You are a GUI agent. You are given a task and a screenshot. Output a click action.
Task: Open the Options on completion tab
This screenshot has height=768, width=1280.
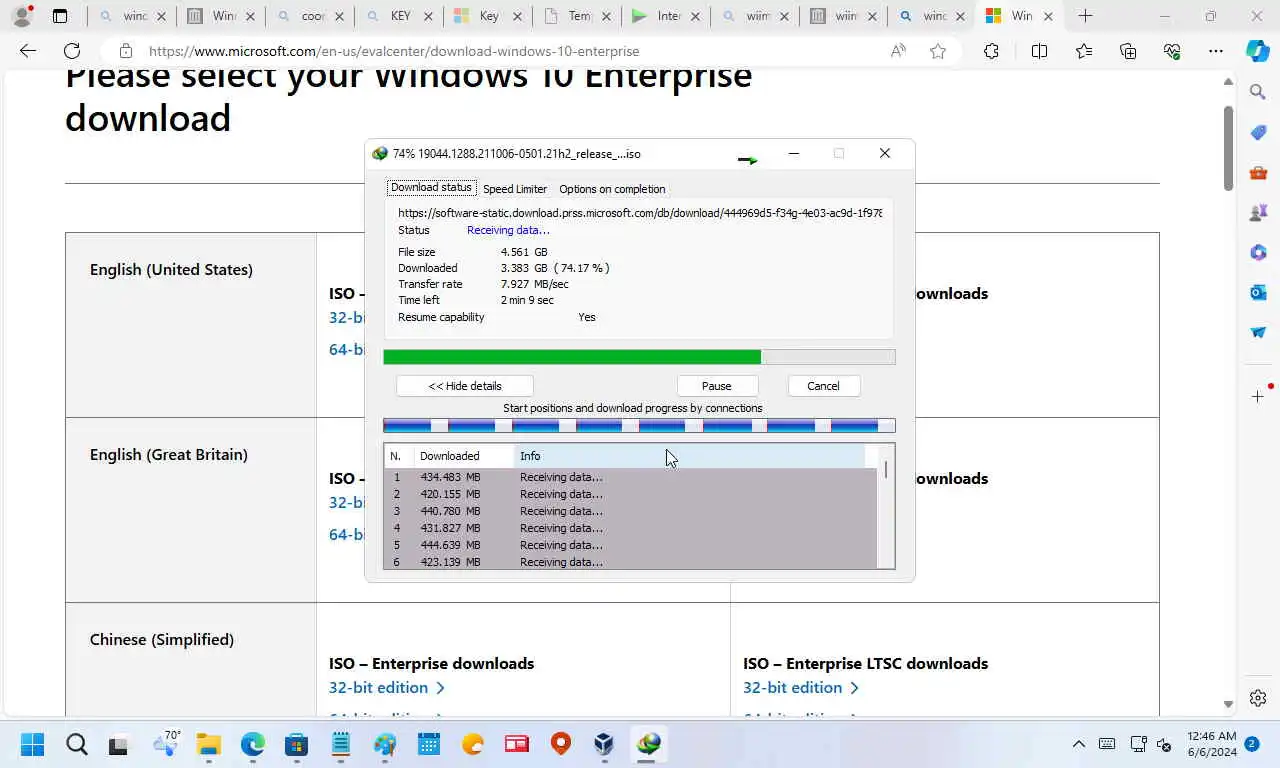612,189
